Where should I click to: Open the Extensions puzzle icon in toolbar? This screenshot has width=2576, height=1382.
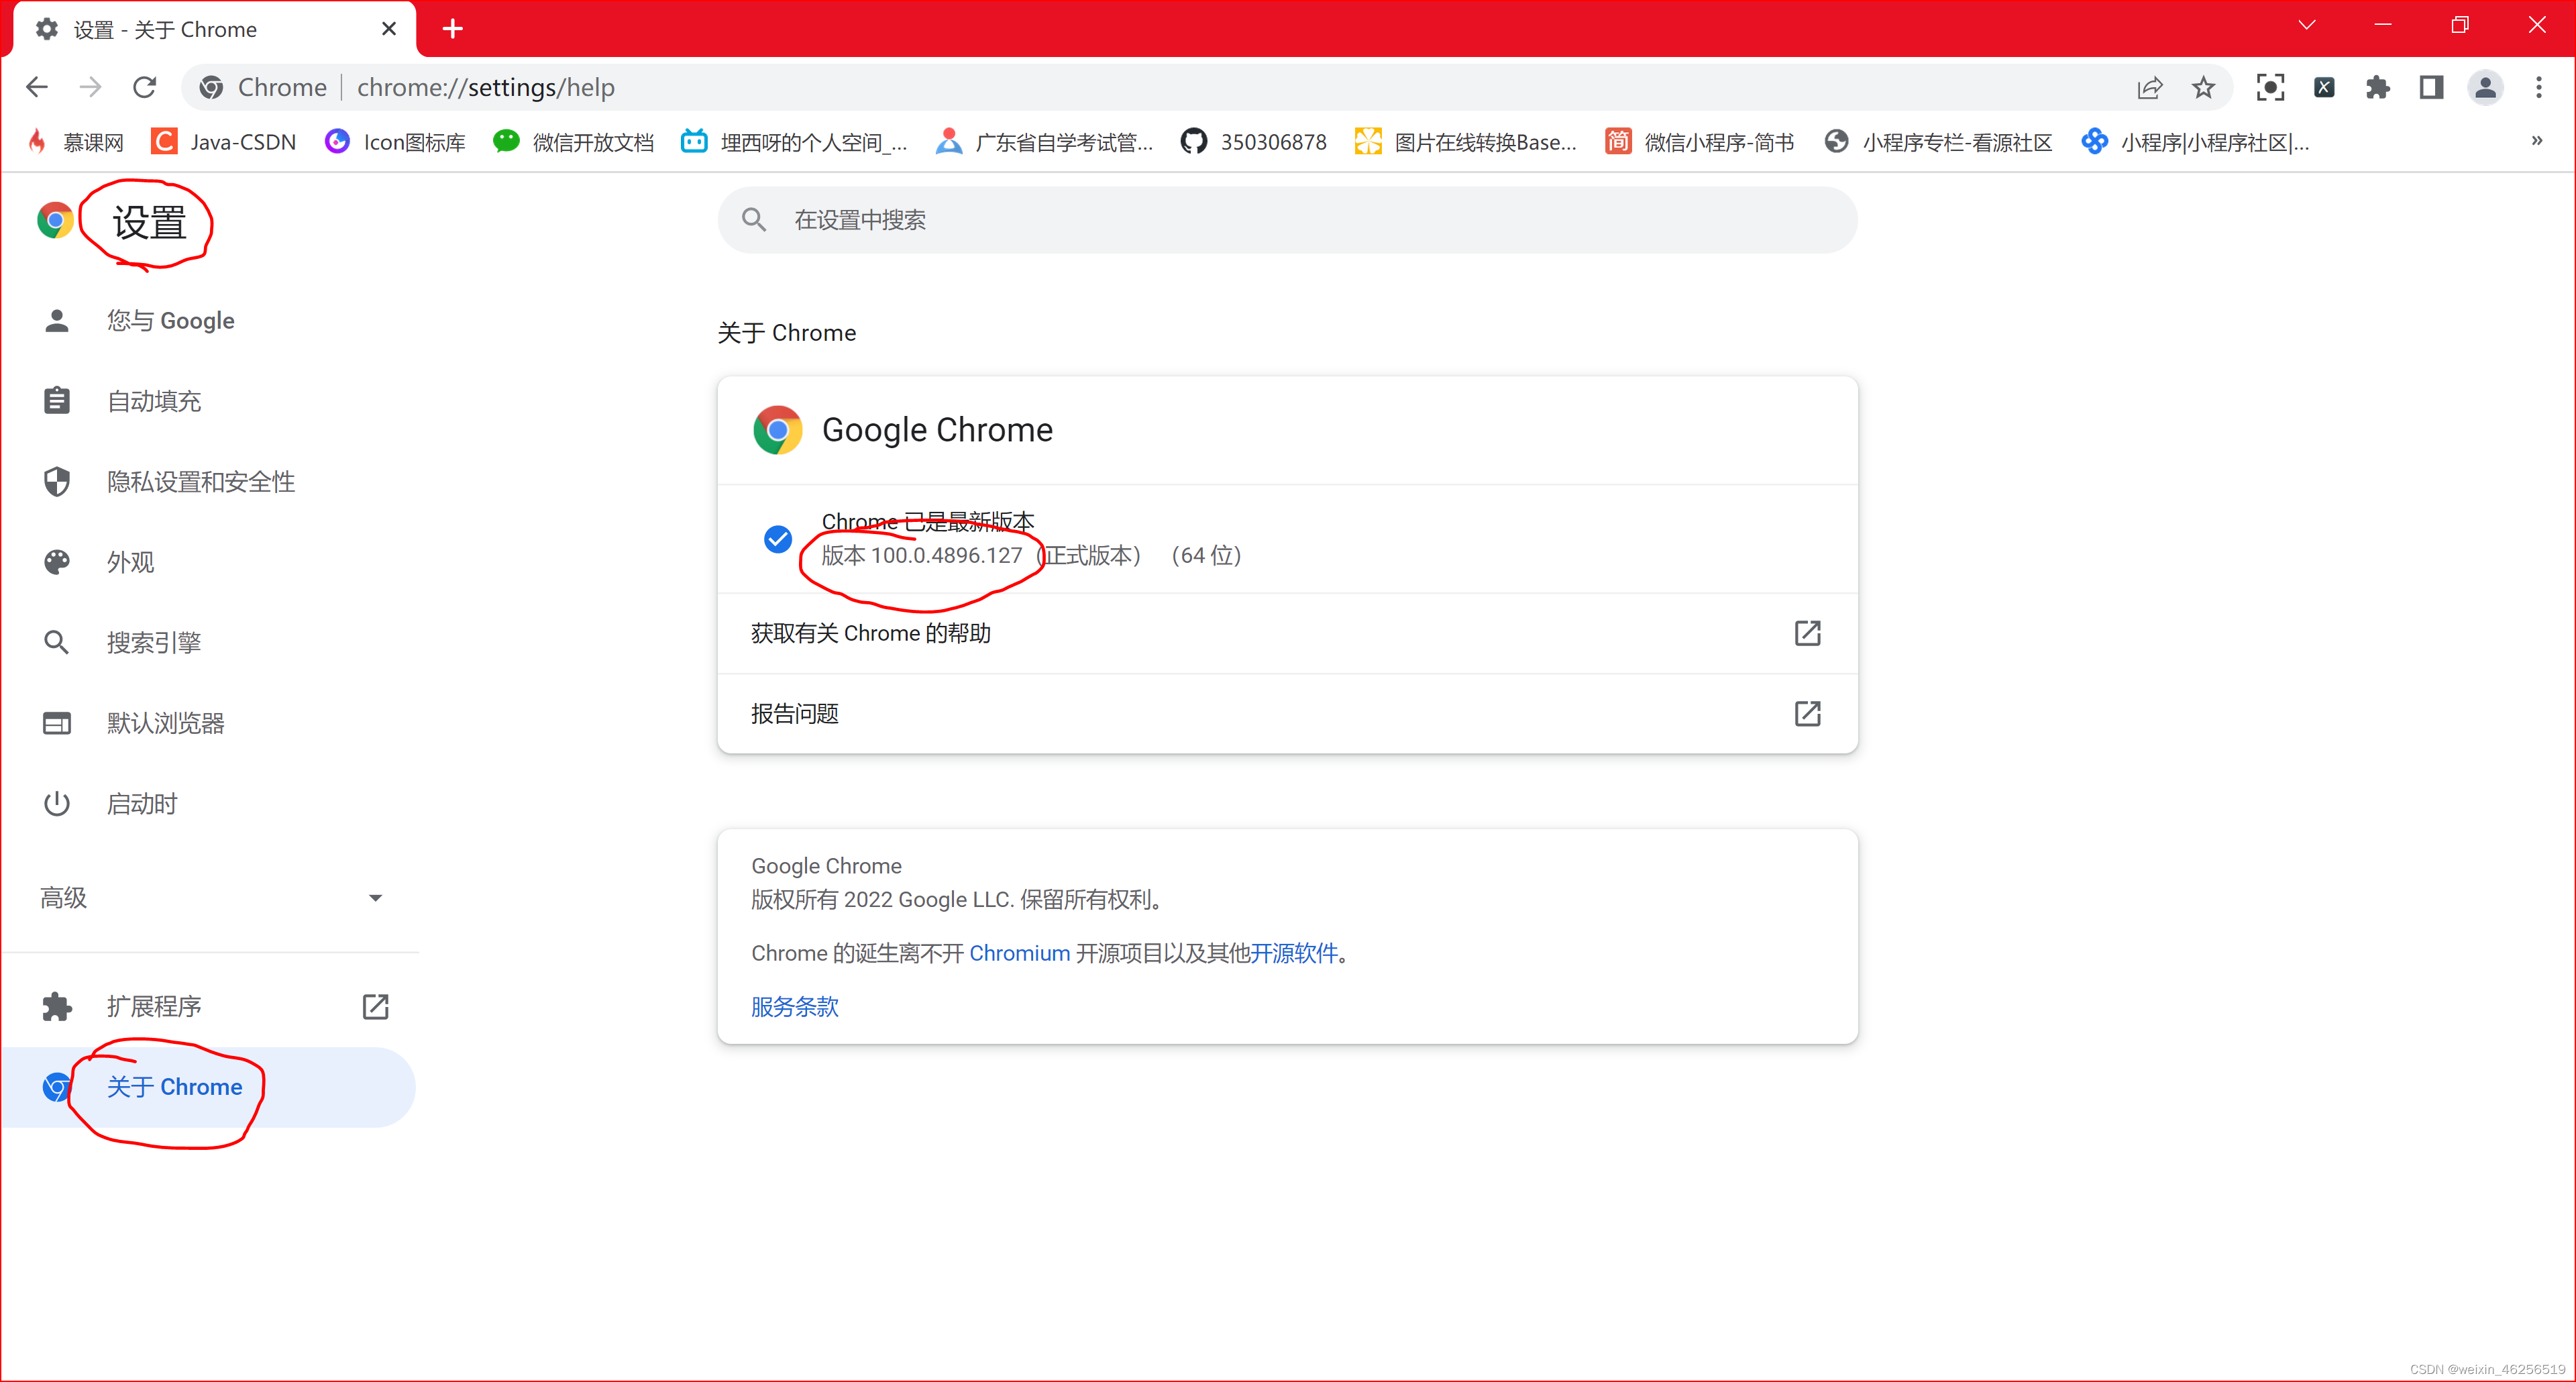click(x=2377, y=87)
